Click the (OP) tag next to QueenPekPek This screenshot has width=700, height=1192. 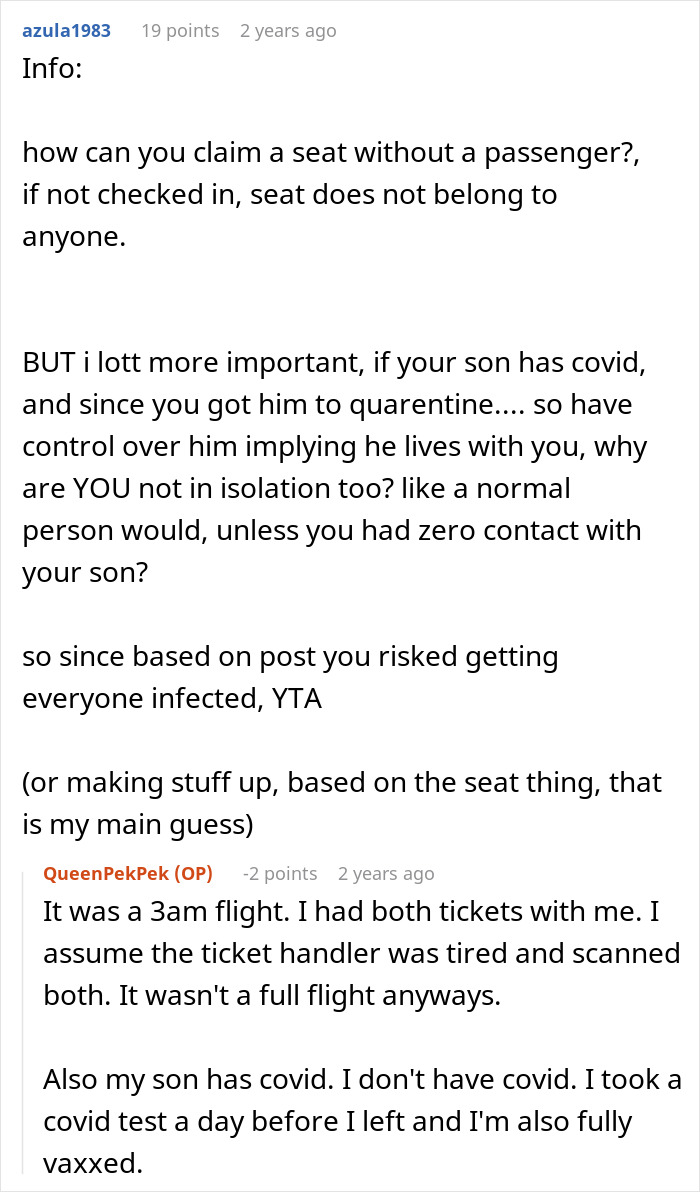[x=193, y=873]
